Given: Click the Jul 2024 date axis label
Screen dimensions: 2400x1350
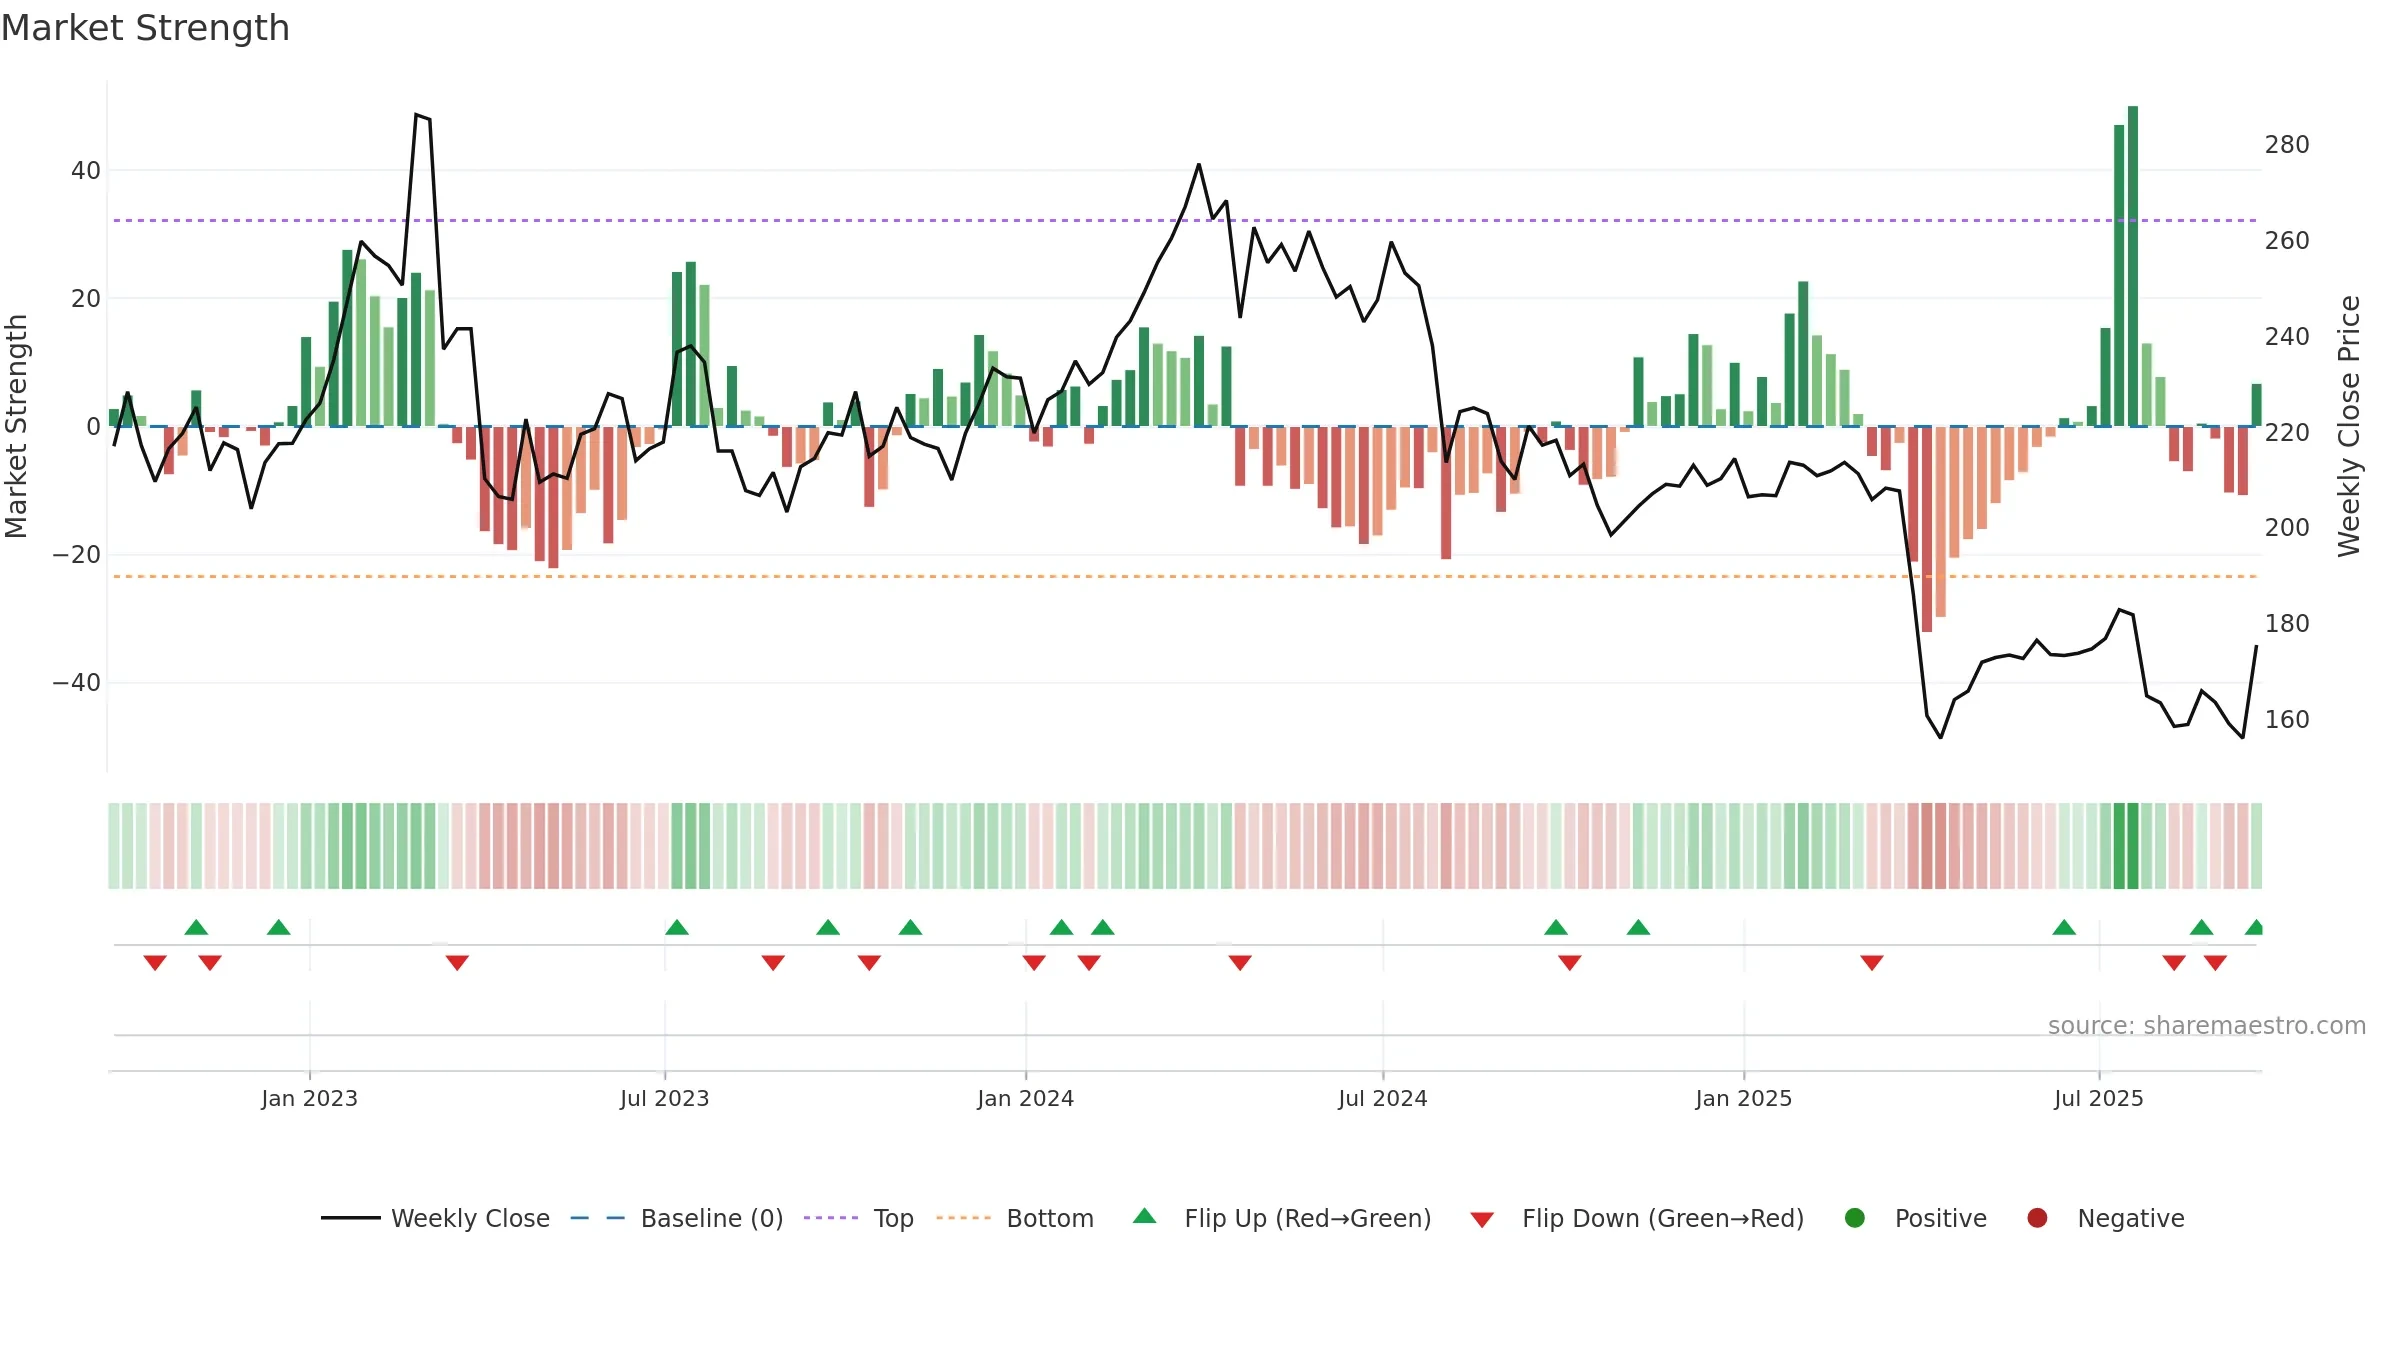Looking at the screenshot, I should [1383, 1098].
